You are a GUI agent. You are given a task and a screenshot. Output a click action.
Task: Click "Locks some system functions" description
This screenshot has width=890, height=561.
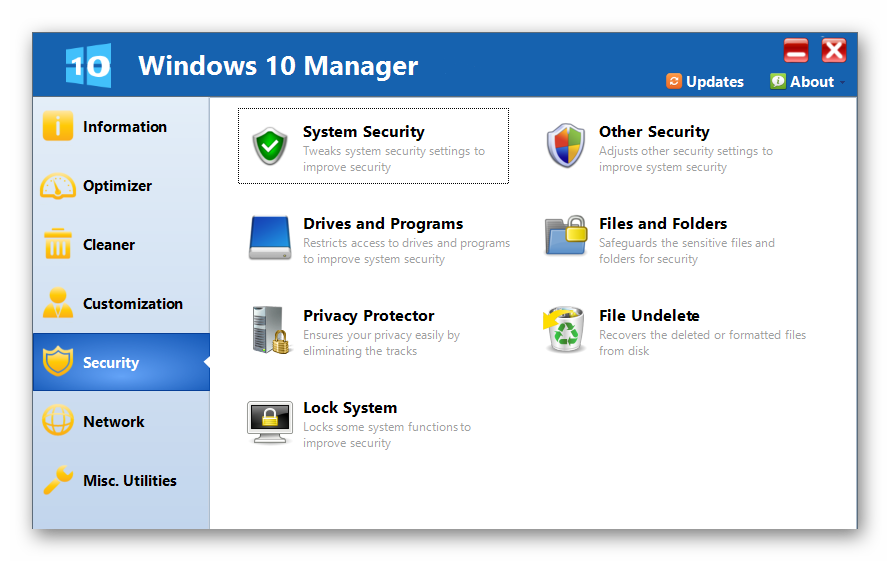[x=387, y=435]
